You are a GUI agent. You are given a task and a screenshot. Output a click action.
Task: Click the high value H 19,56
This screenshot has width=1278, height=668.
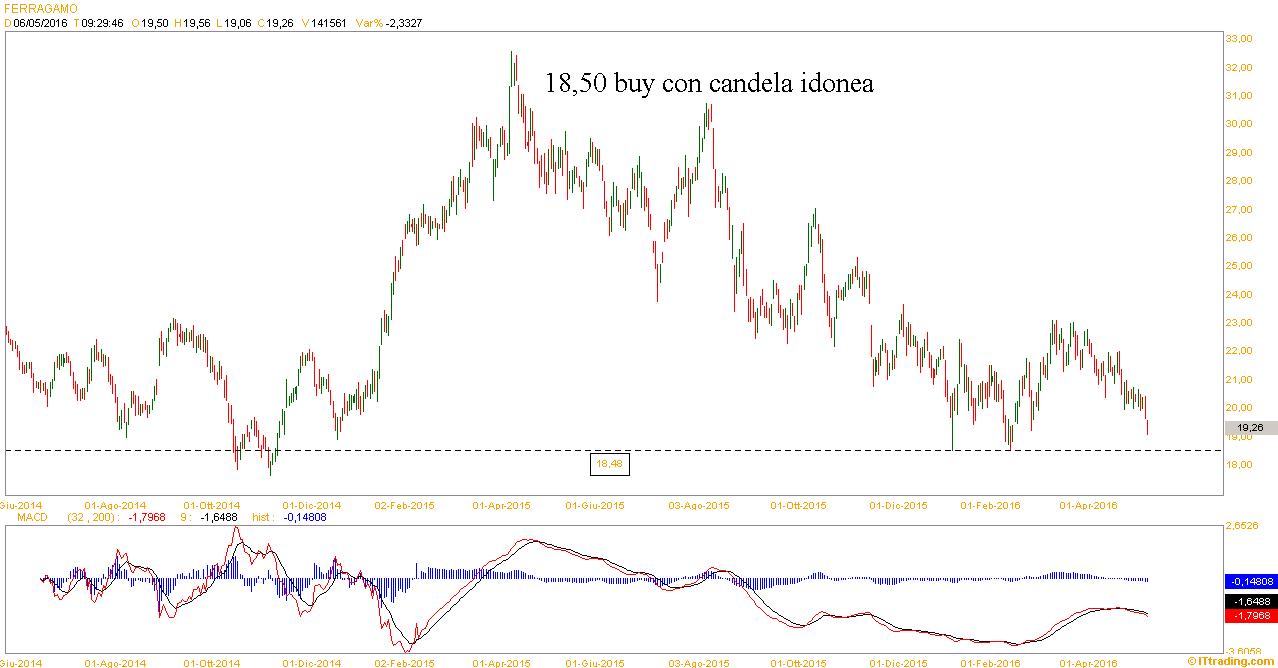192,22
